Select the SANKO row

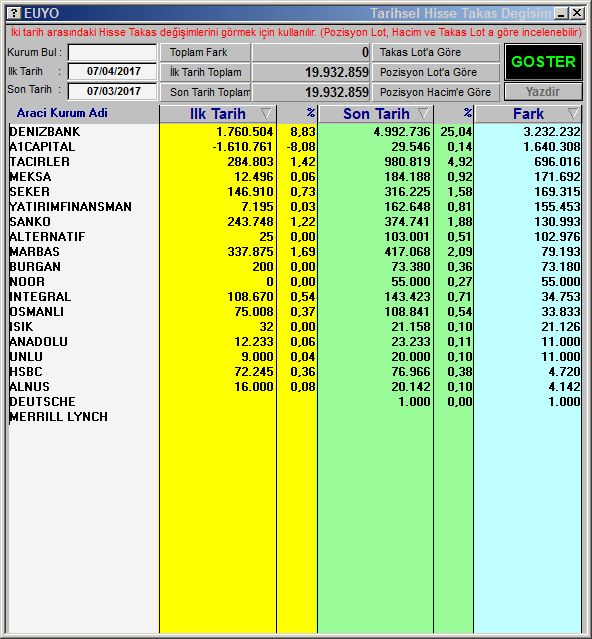coord(295,222)
